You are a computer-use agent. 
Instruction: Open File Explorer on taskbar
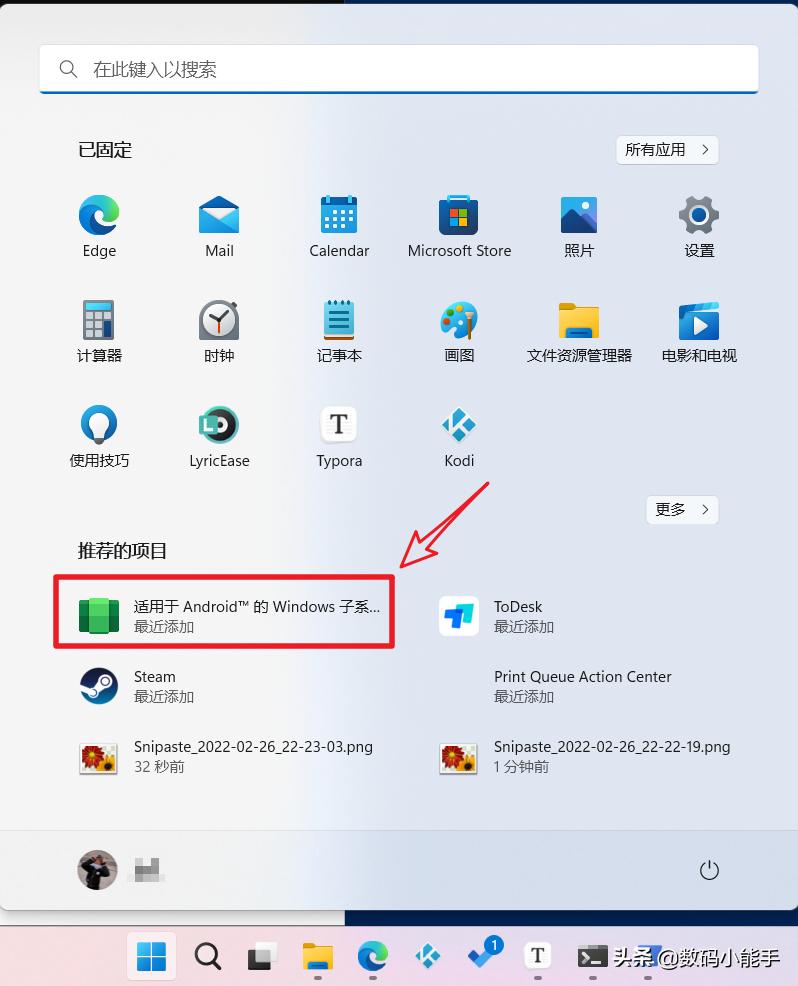pos(318,956)
